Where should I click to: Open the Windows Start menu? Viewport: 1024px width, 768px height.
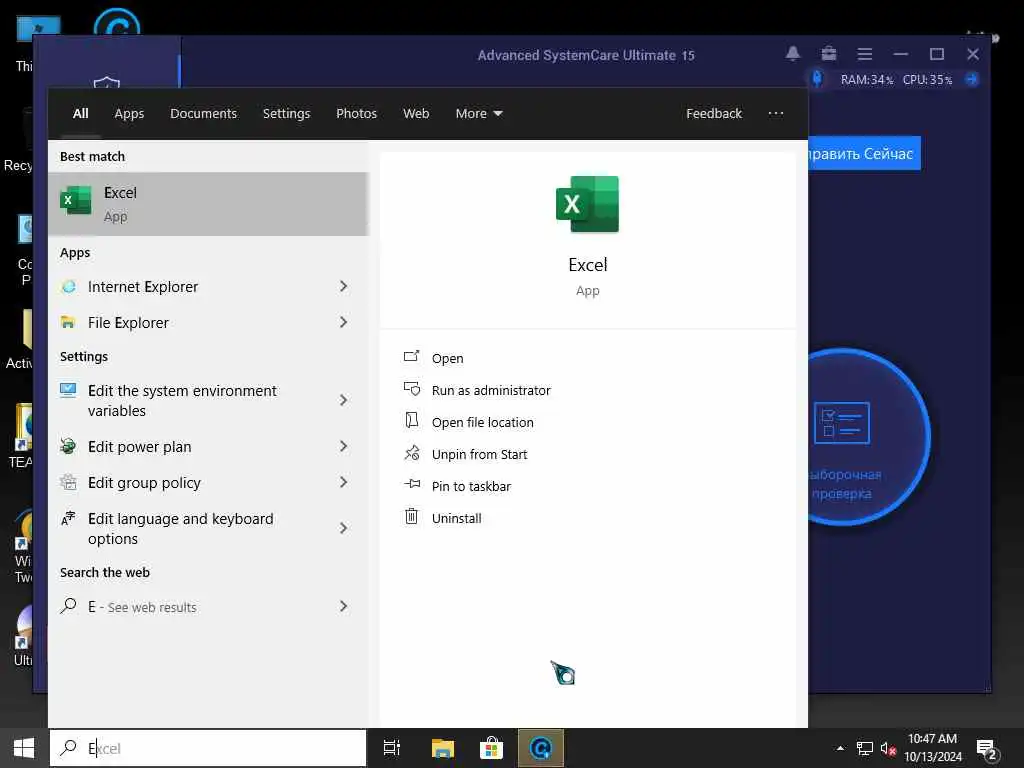pos(24,748)
